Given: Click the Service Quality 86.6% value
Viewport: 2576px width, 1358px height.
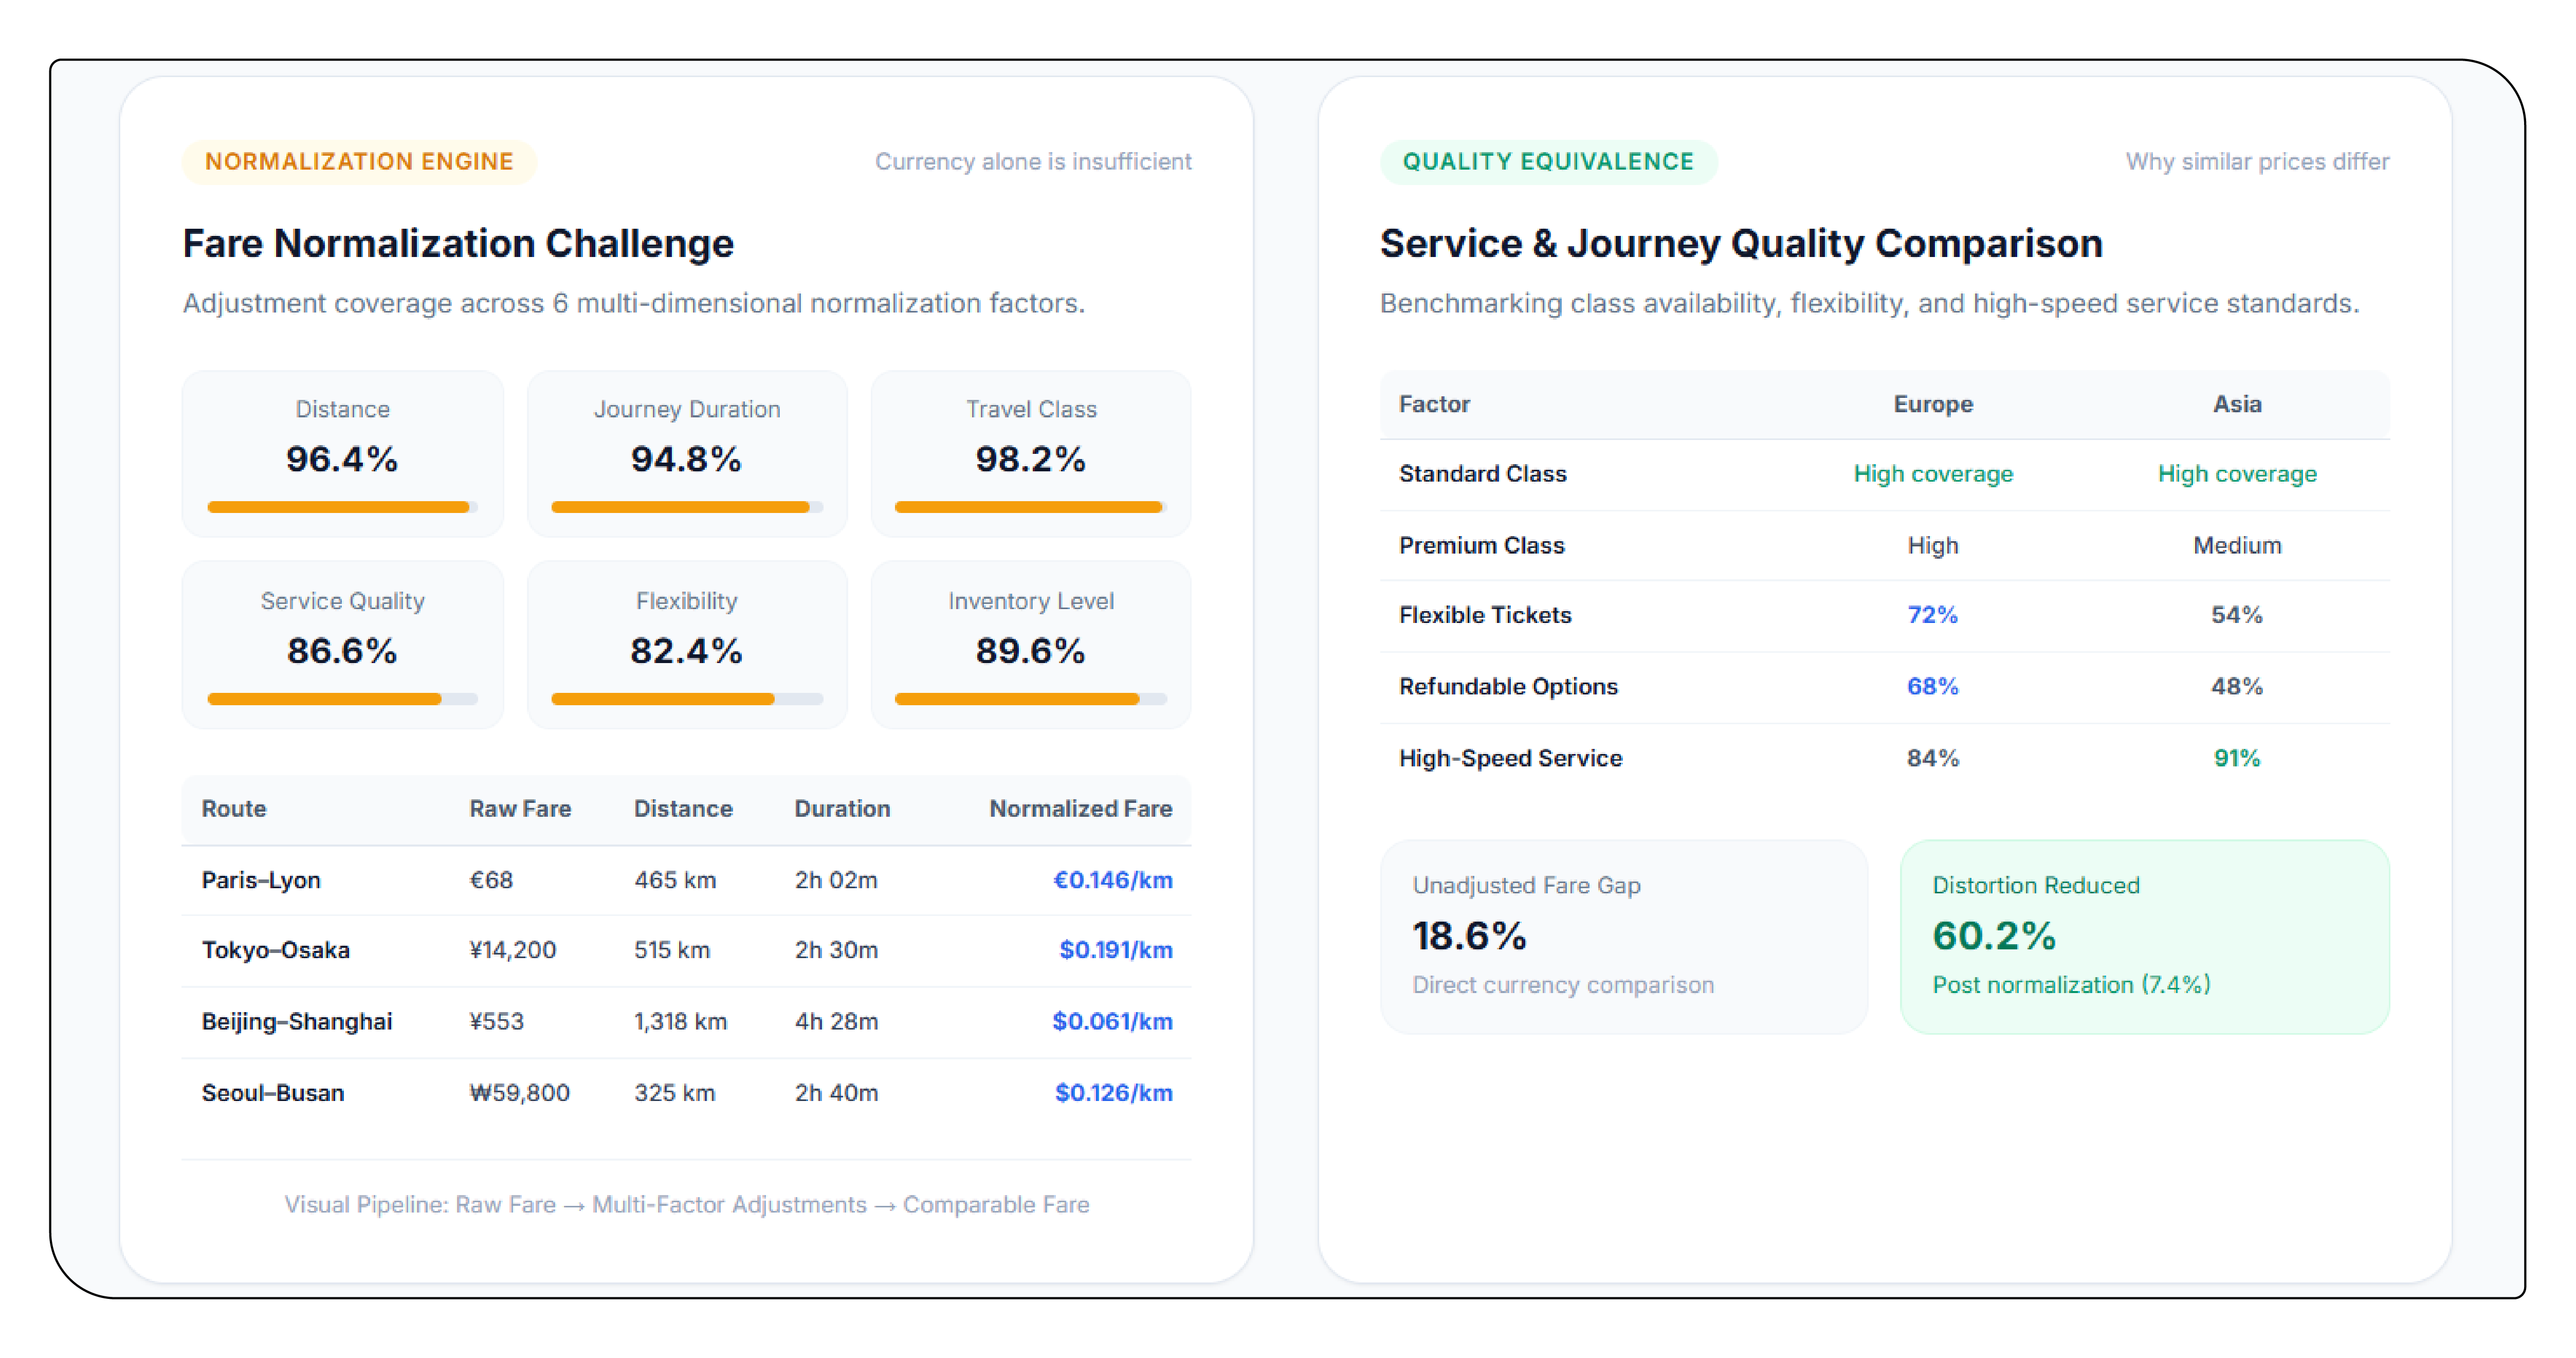Looking at the screenshot, I should point(342,651).
